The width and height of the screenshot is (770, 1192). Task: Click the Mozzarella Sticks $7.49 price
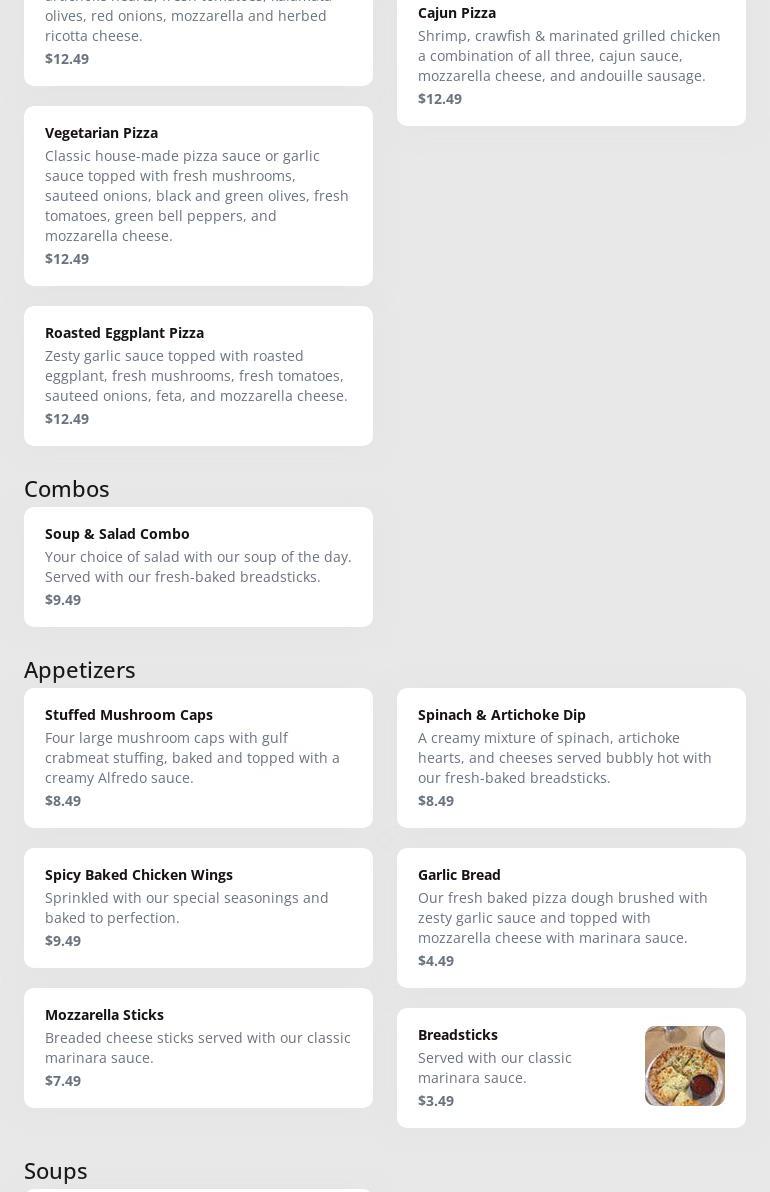pyautogui.click(x=62, y=1081)
